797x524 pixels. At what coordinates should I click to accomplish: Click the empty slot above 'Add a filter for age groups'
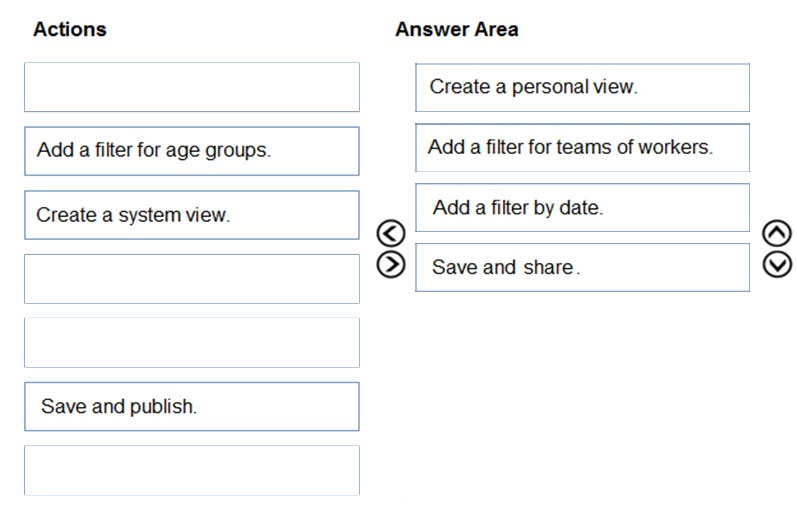tap(192, 87)
